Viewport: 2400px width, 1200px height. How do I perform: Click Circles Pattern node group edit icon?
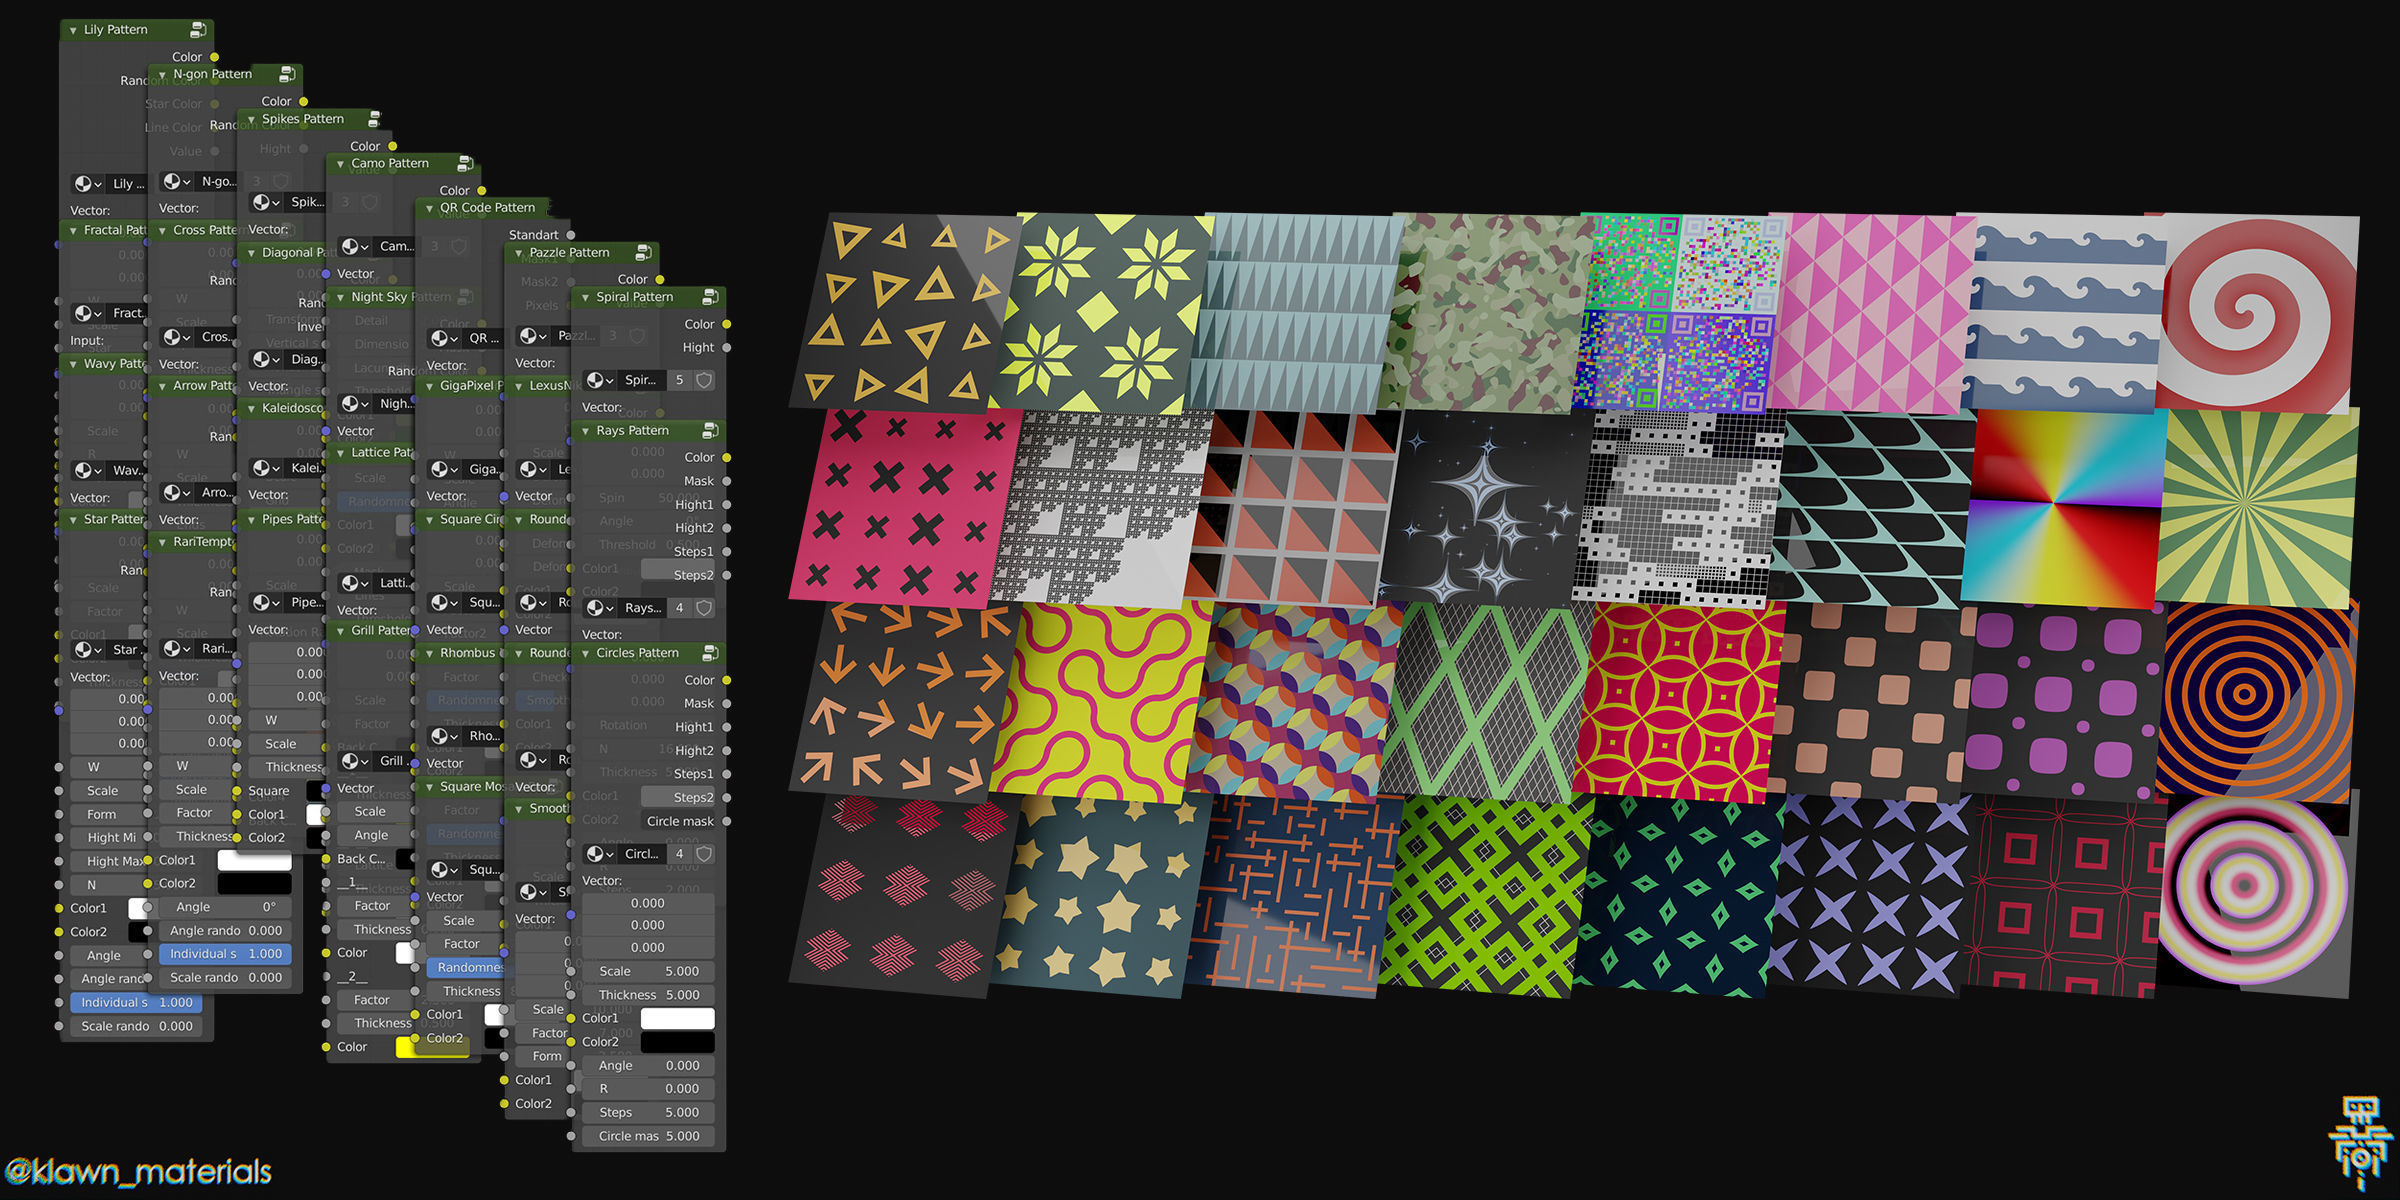[710, 653]
